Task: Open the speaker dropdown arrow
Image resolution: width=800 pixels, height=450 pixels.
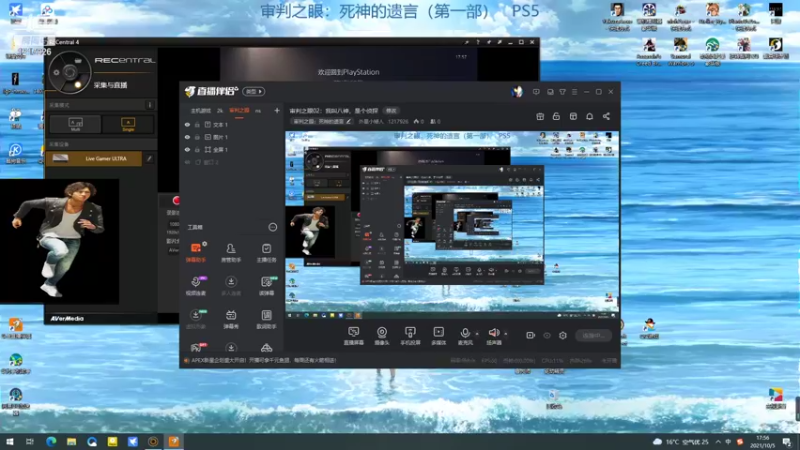Action: pos(506,334)
